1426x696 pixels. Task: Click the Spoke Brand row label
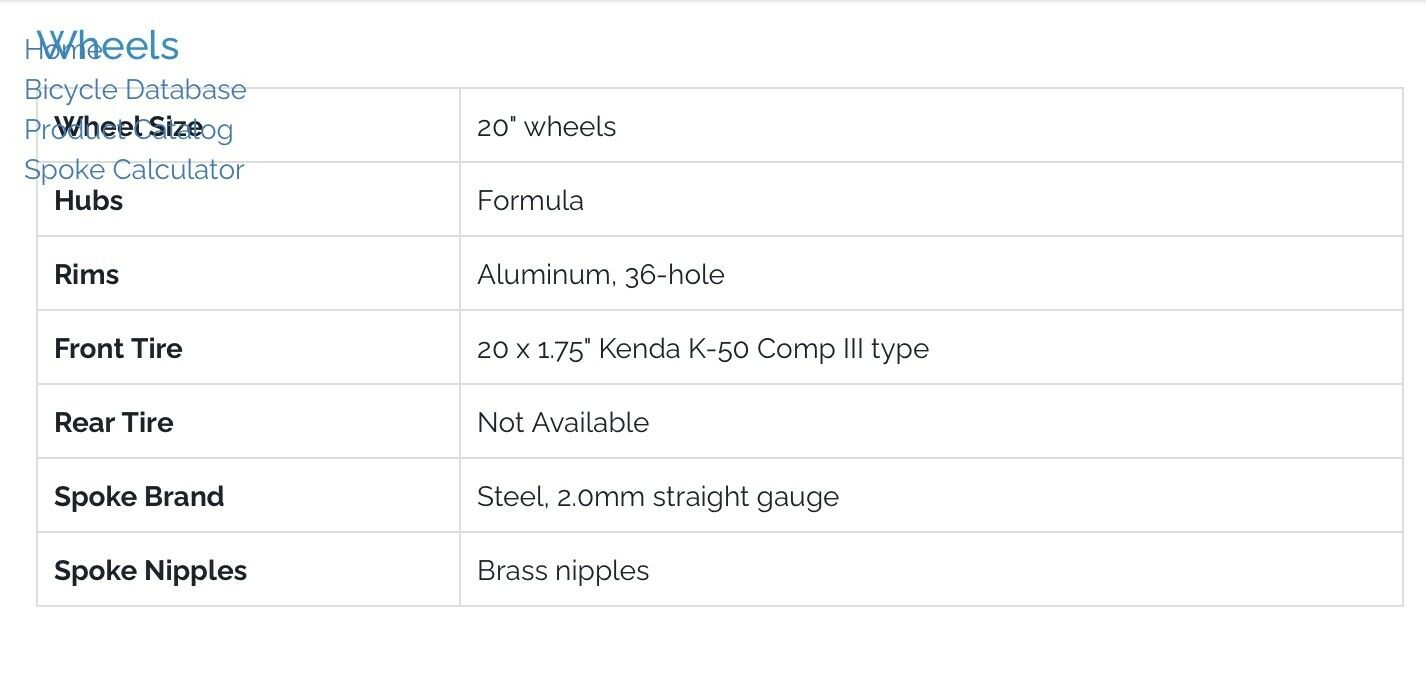point(139,497)
